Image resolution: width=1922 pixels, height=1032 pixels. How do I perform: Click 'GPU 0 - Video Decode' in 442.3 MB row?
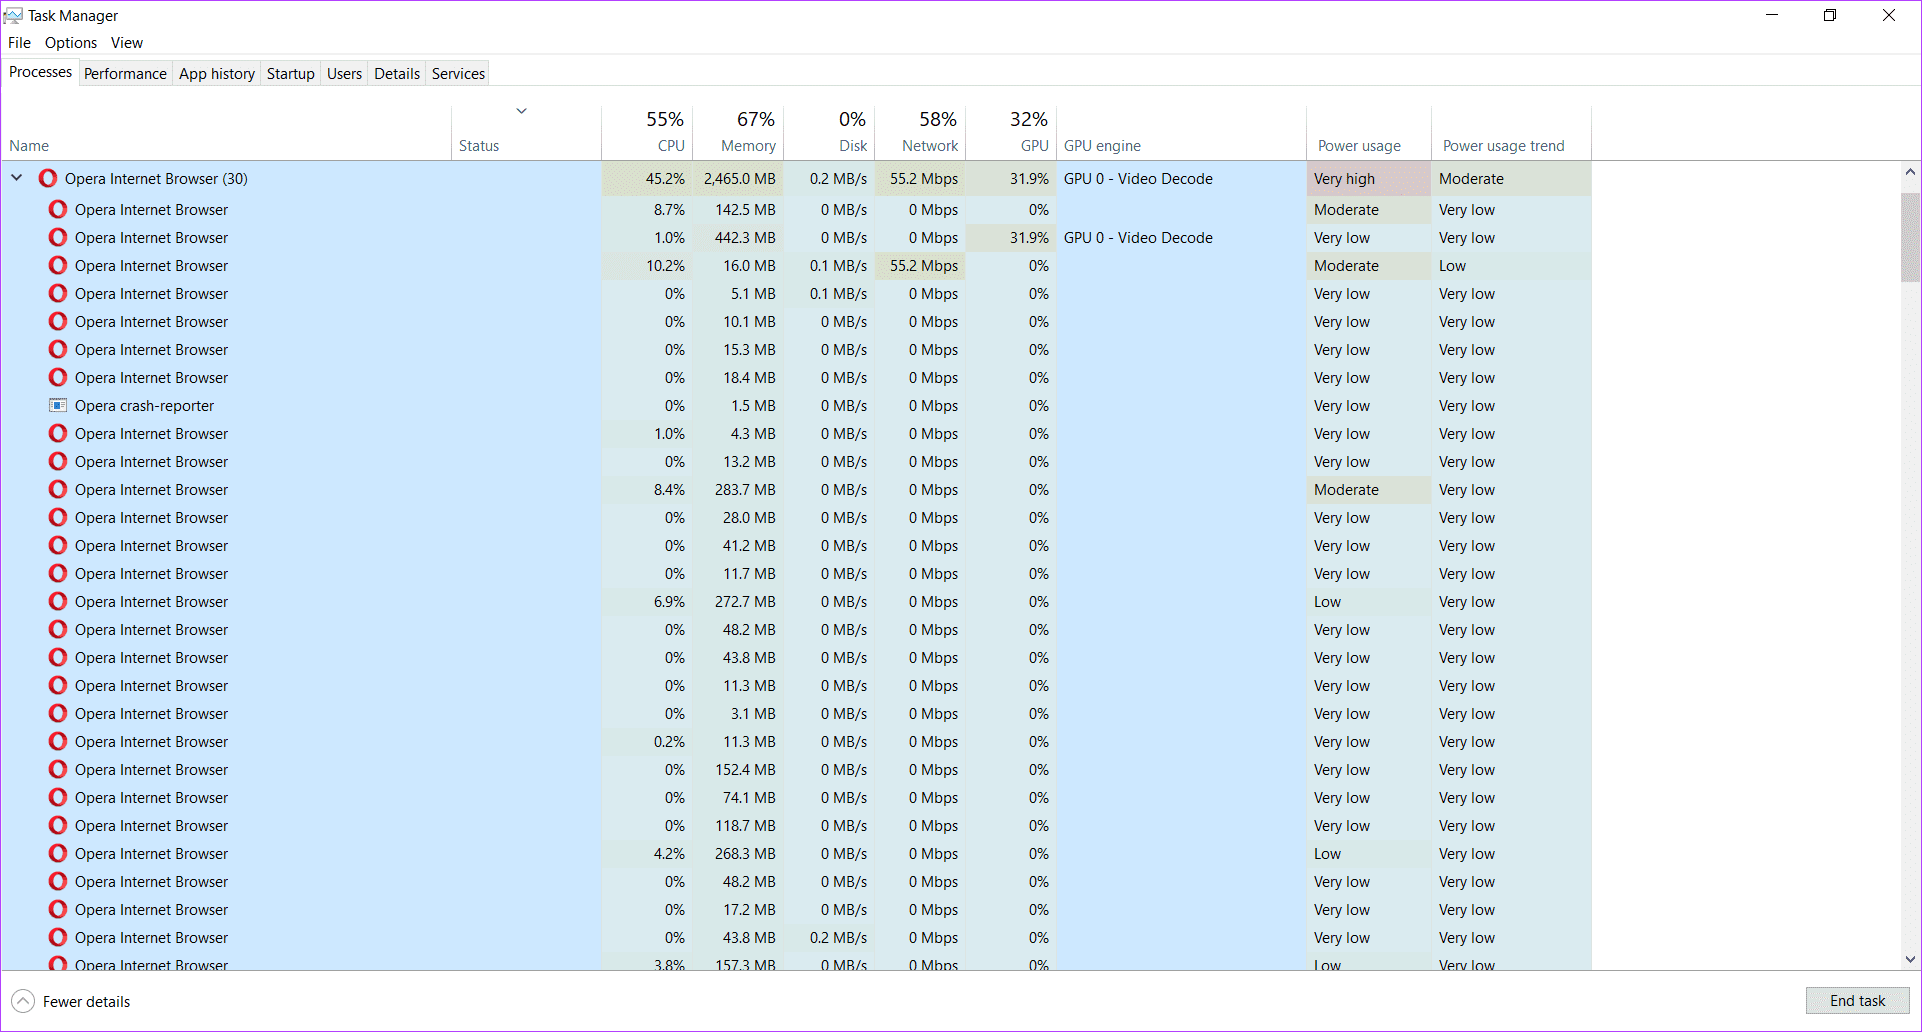tap(1138, 237)
